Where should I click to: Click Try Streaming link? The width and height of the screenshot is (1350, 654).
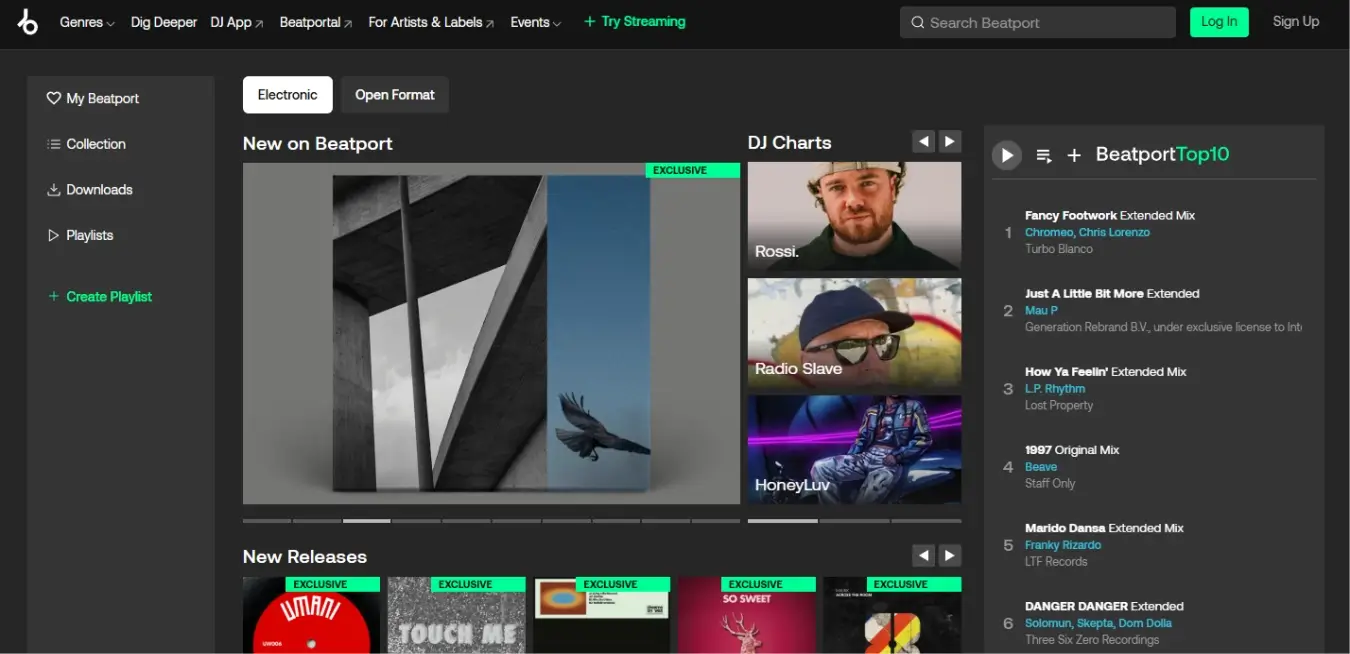[634, 21]
